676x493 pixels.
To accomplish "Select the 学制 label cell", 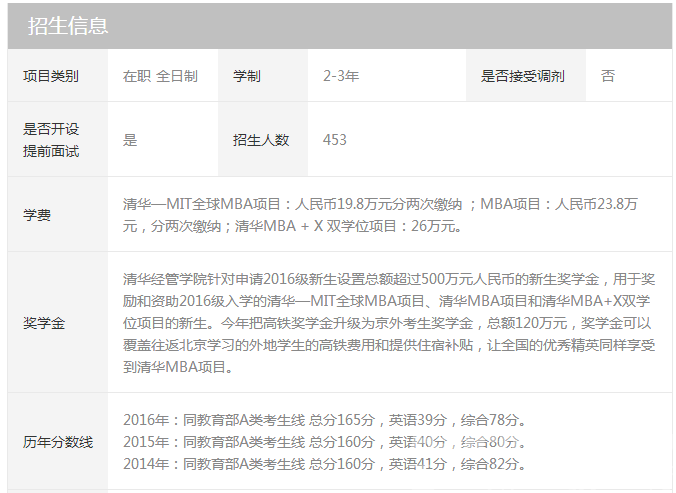I will click(247, 76).
